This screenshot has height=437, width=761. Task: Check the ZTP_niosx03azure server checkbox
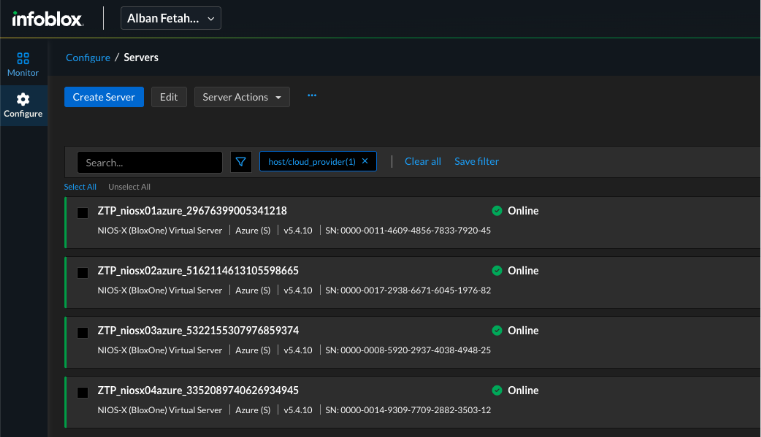click(x=83, y=333)
